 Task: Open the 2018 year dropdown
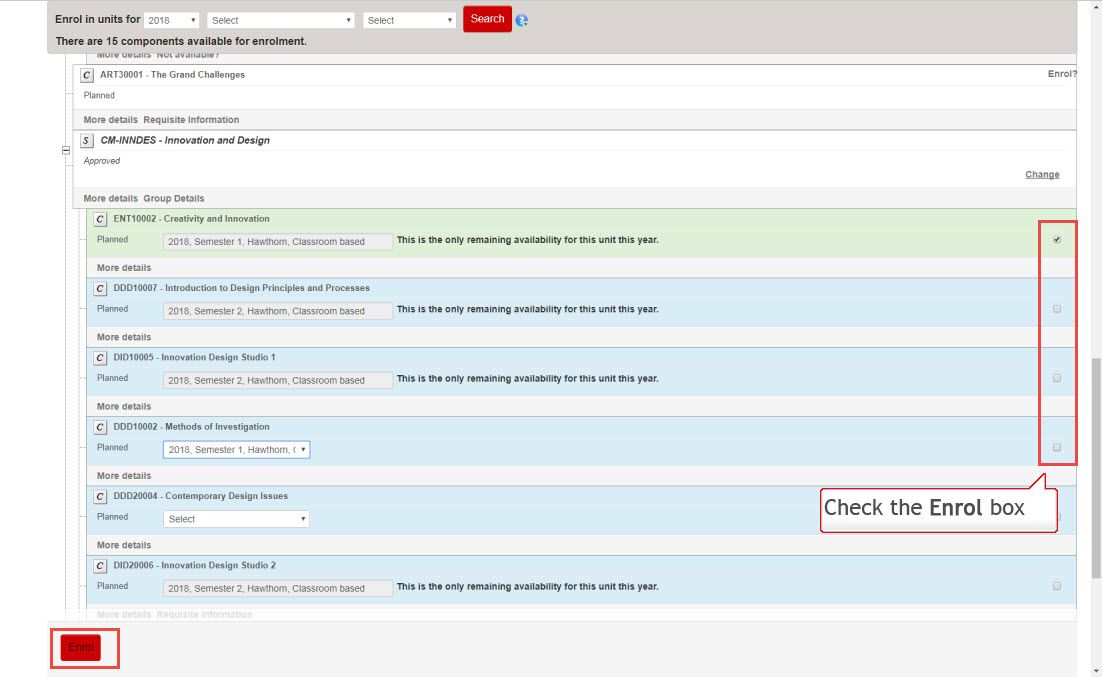pyautogui.click(x=172, y=20)
